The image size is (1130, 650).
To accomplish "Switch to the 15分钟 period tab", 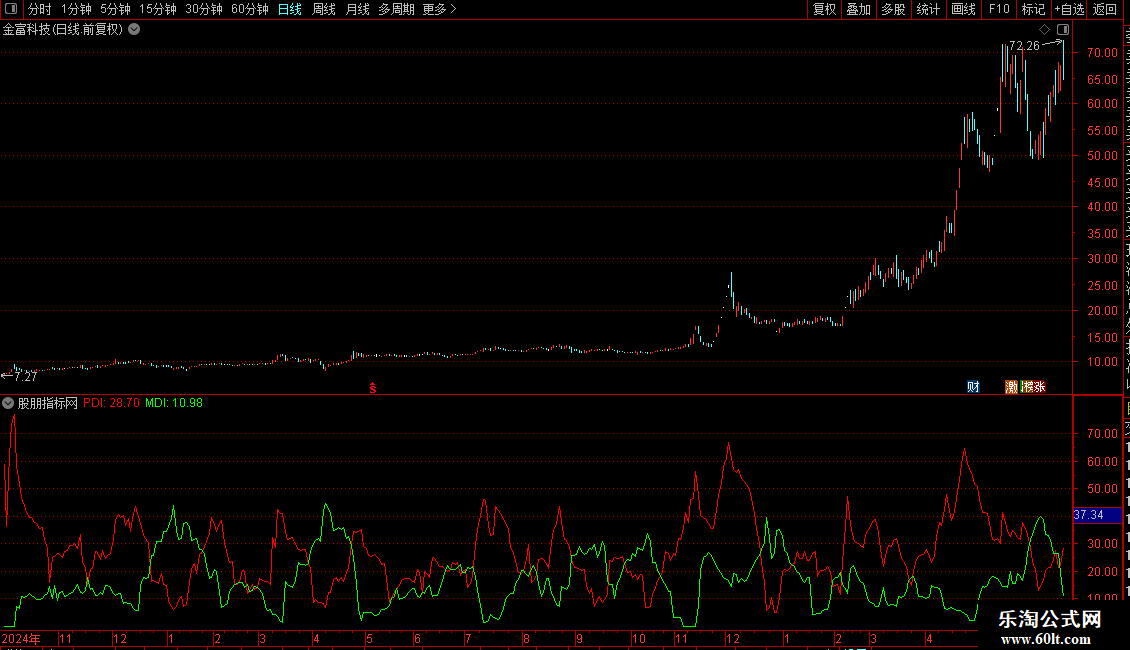I will pyautogui.click(x=158, y=9).
